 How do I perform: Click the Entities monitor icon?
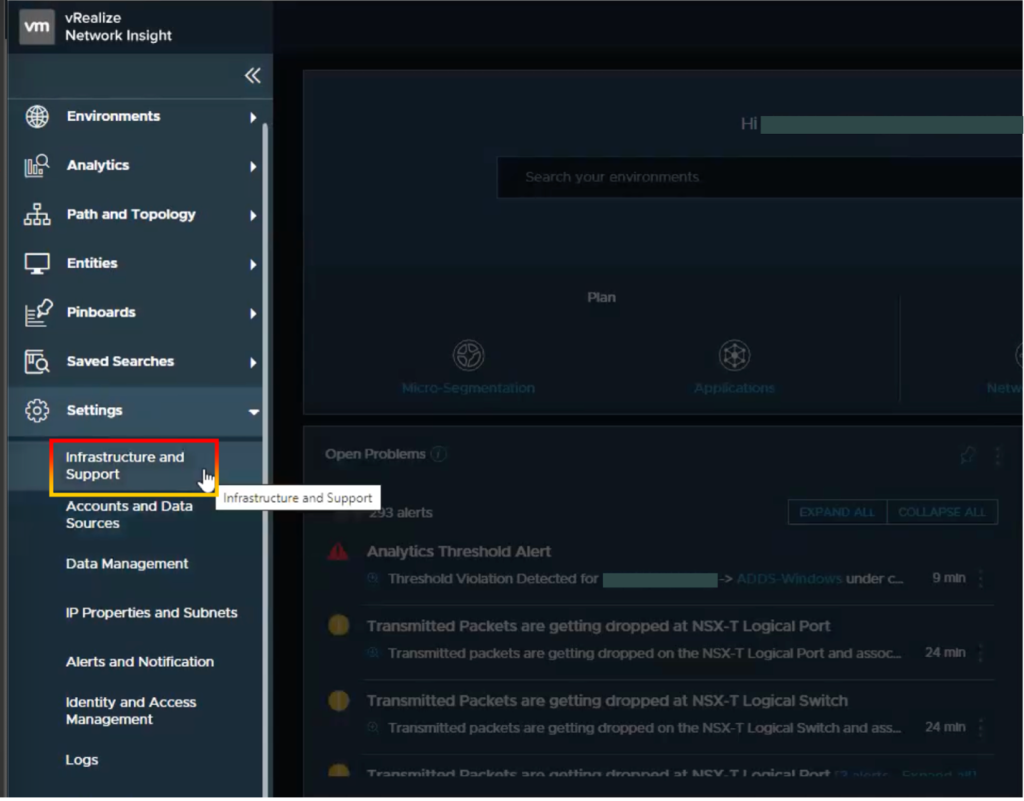(37, 264)
